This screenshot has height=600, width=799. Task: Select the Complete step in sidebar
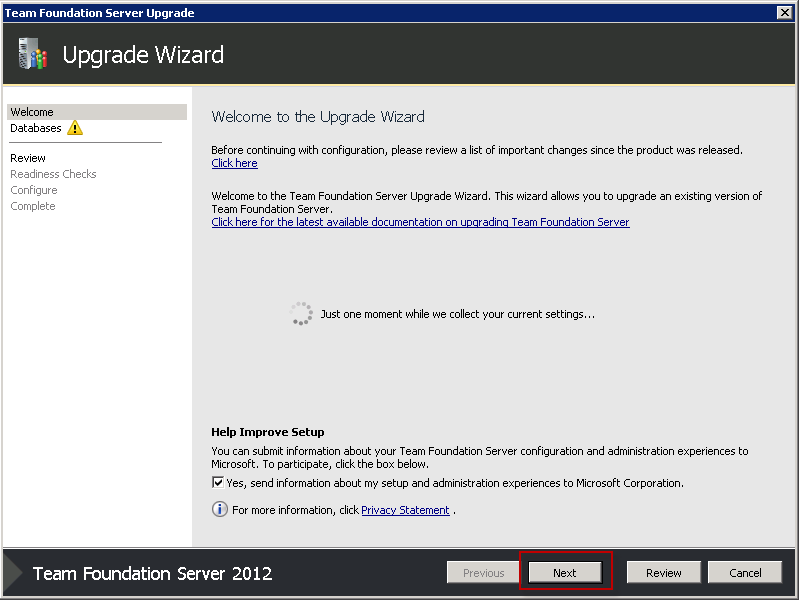pos(33,206)
